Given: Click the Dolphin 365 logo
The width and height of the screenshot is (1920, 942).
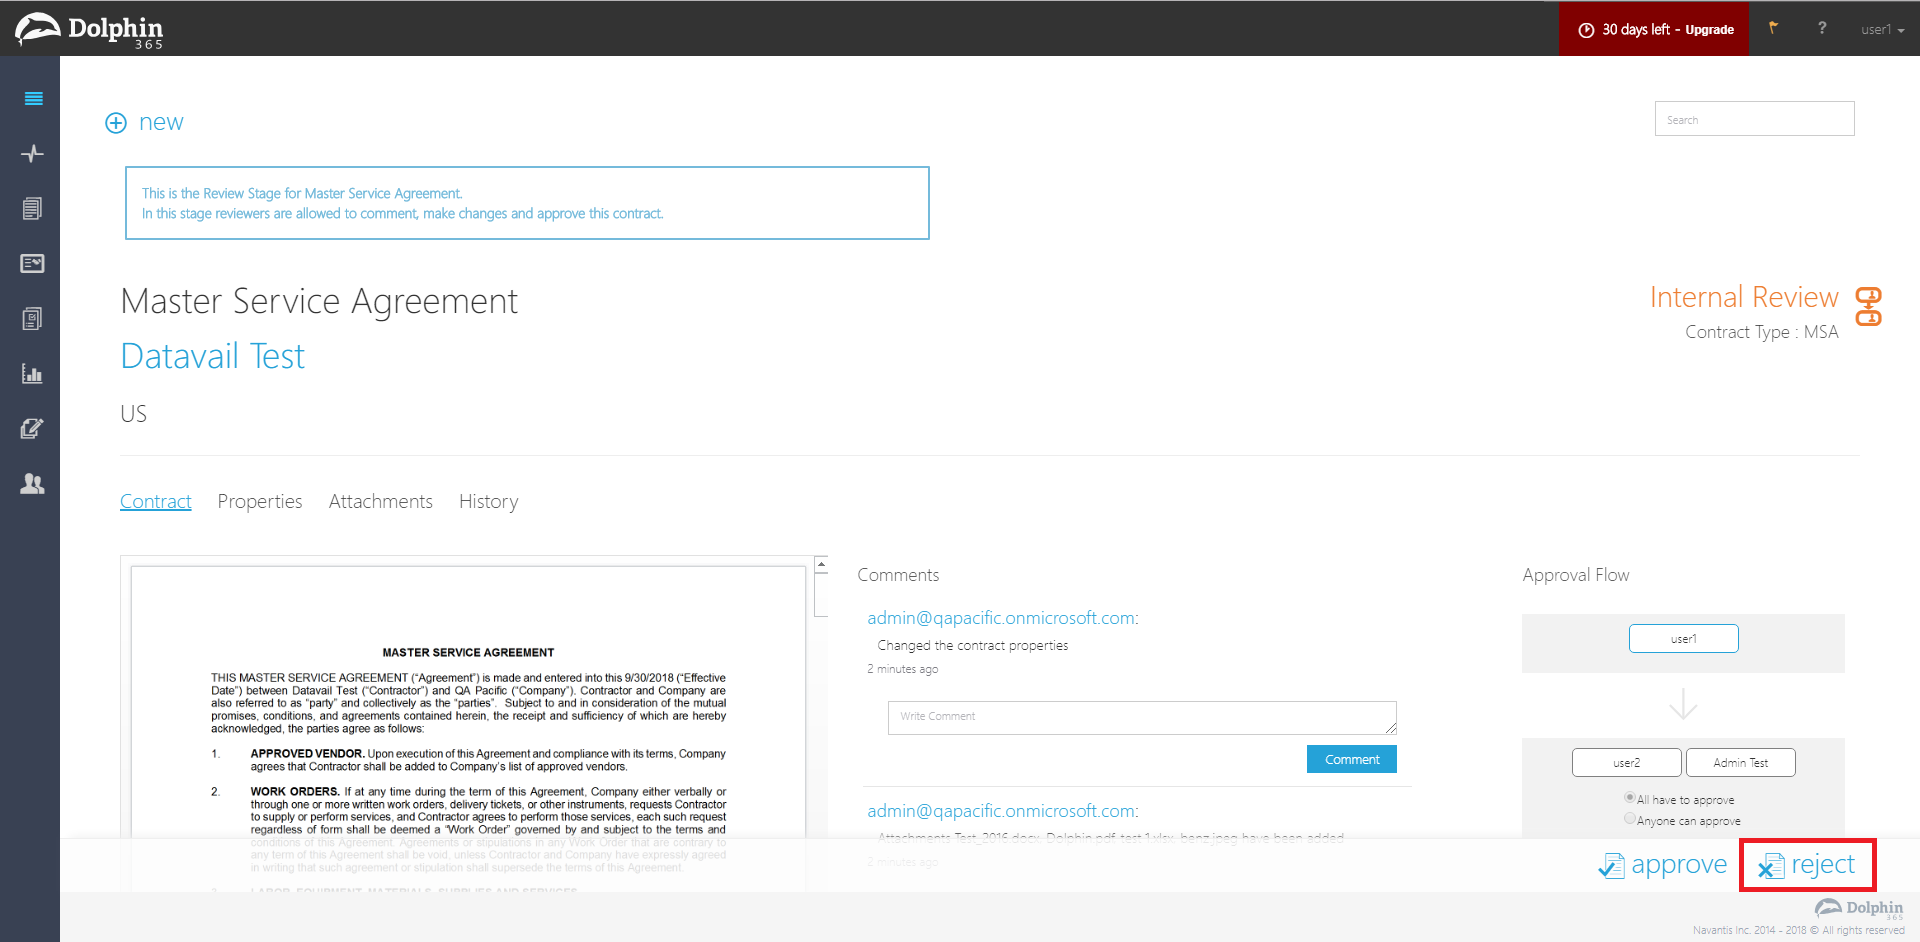Looking at the screenshot, I should (90, 30).
